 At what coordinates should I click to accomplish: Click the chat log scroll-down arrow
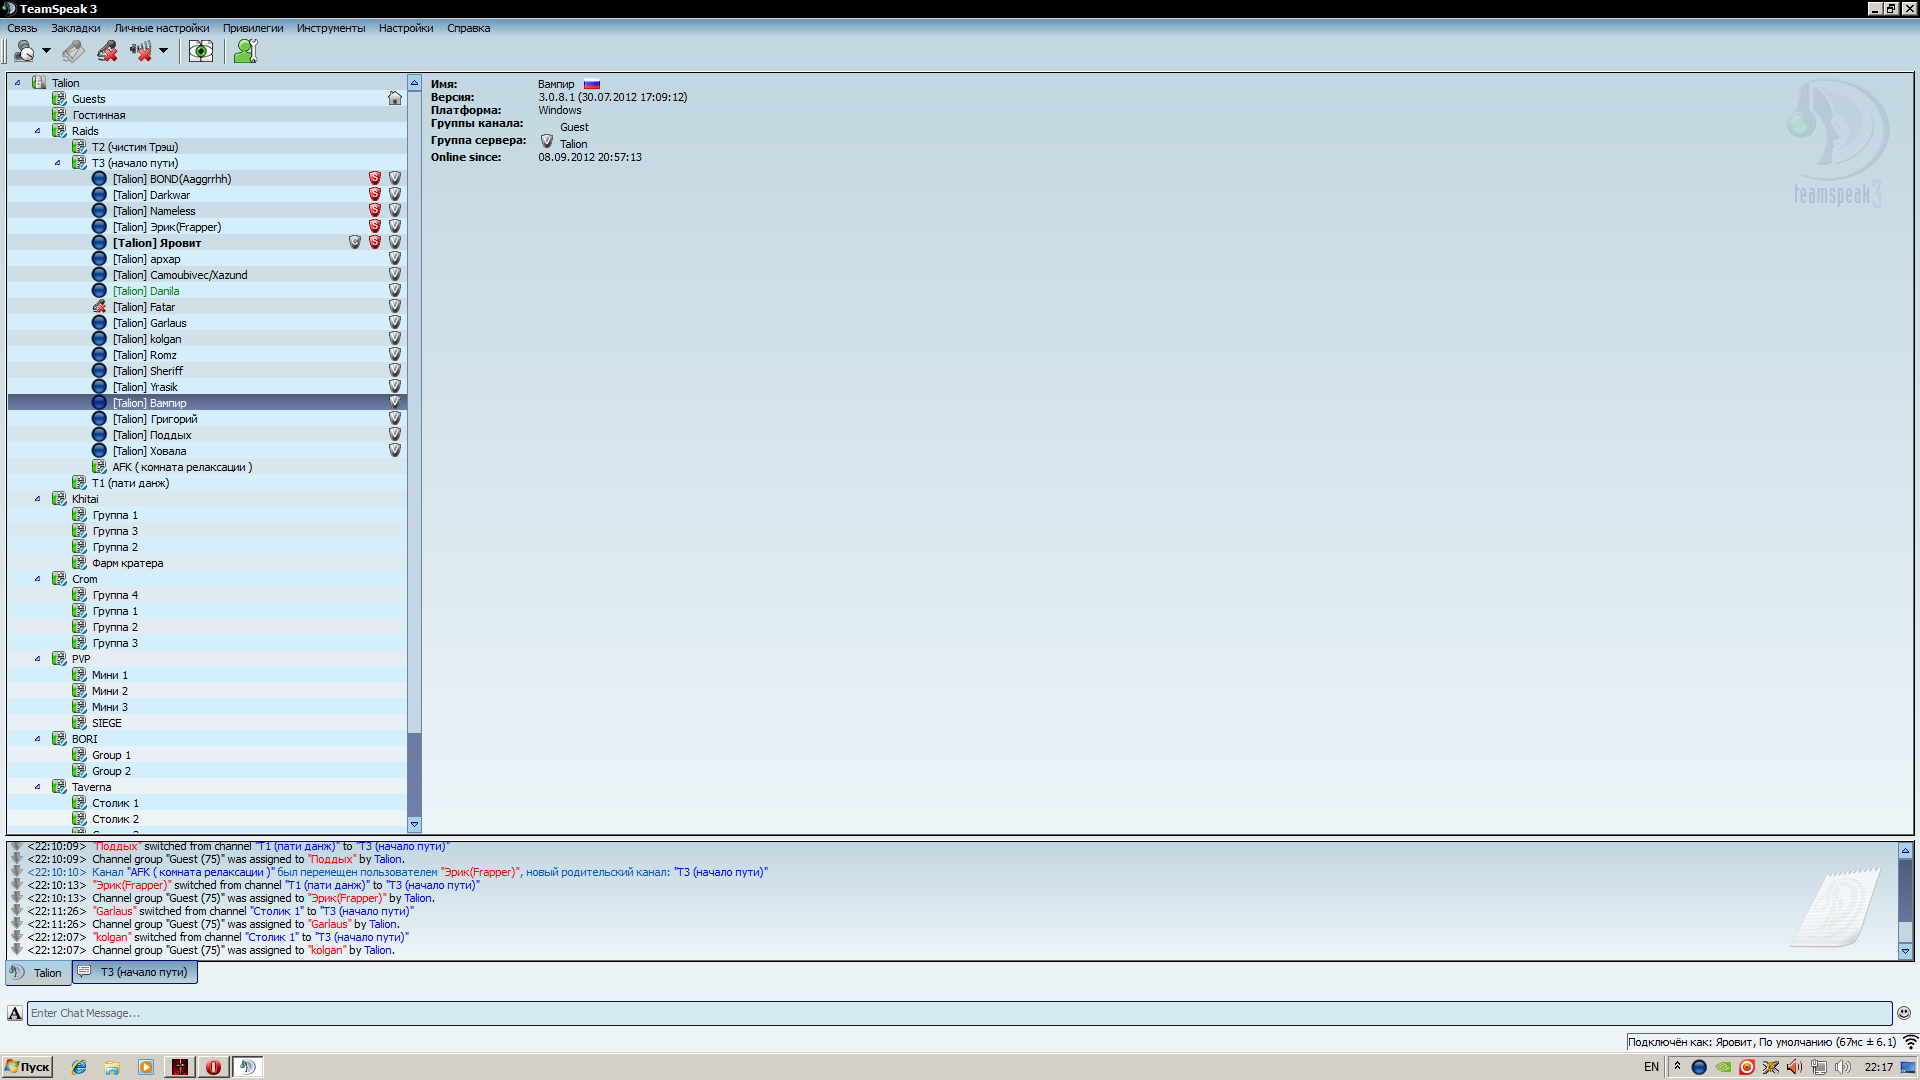(x=1905, y=952)
